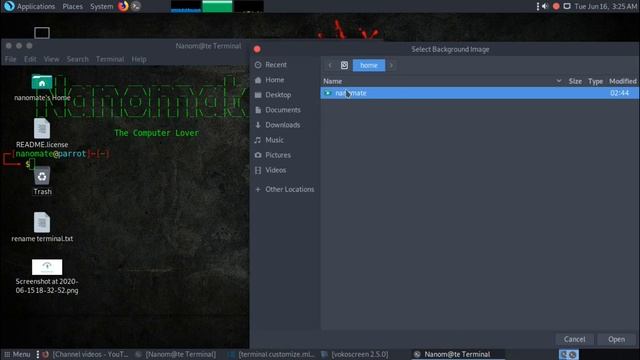Open Search menu in the terminal window
Viewport: 640px width, 360px height.
tap(78, 59)
